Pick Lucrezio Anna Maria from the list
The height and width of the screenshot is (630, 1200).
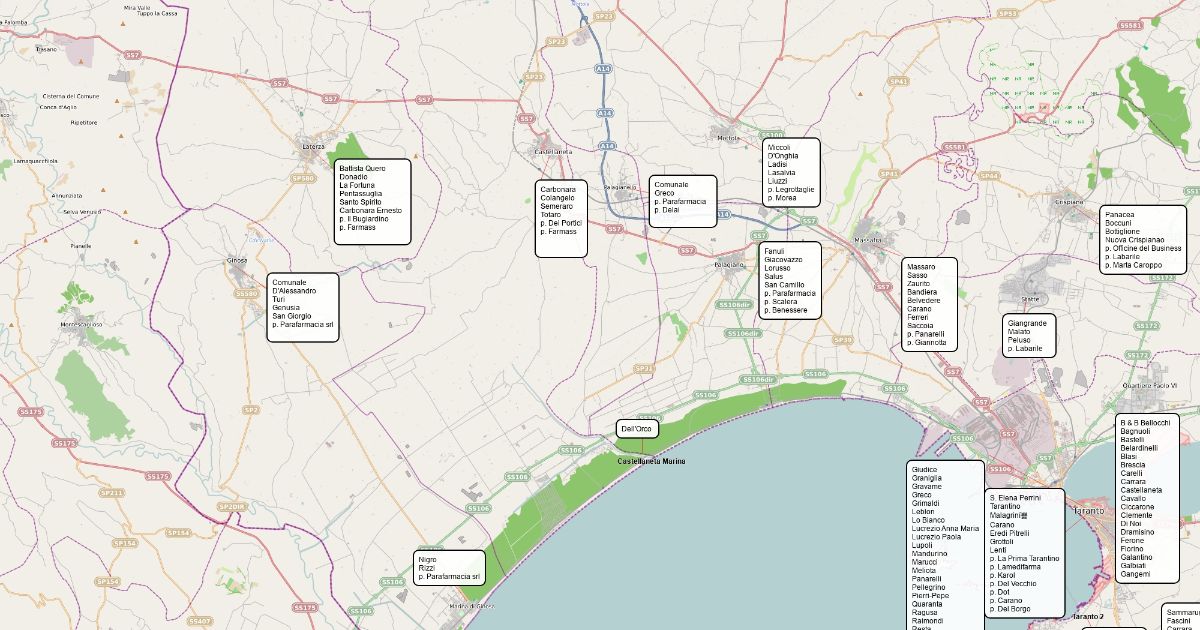pos(945,528)
